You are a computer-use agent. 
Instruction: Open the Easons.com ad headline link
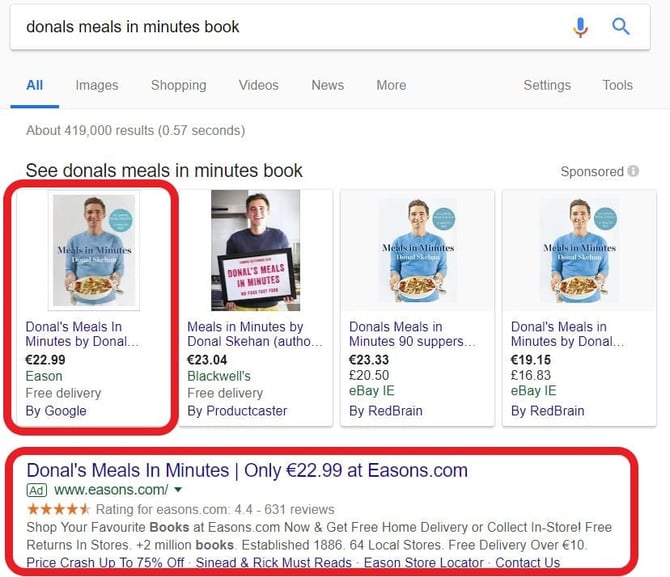point(247,471)
